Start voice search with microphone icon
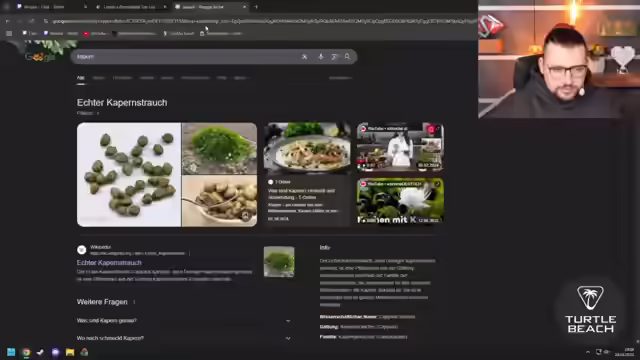Screen dimensions: 640x360 pyautogui.click(x=321, y=57)
